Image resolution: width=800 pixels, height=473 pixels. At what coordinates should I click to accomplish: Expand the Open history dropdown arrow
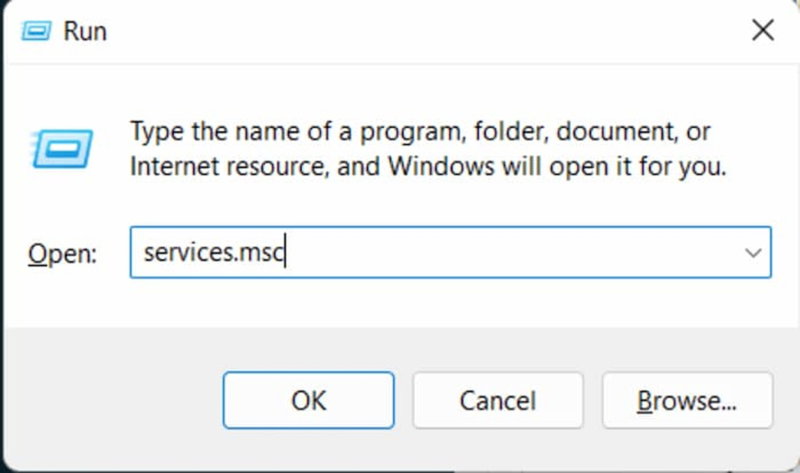(753, 253)
